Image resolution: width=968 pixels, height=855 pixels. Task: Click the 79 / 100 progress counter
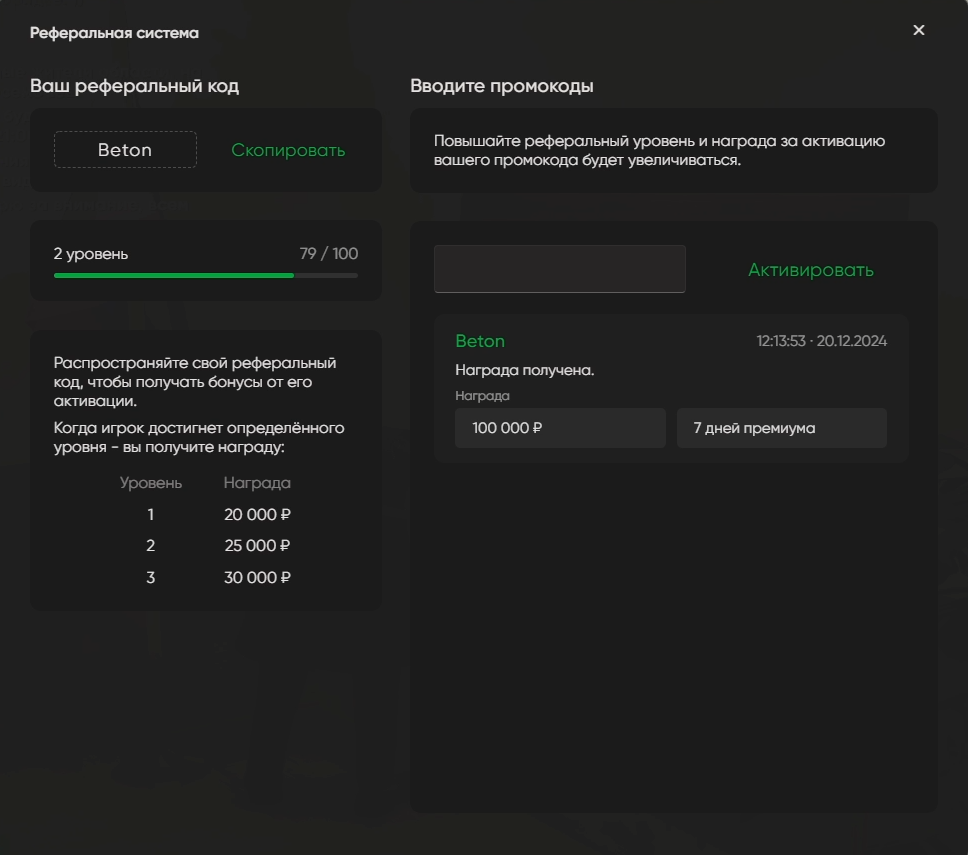[328, 254]
